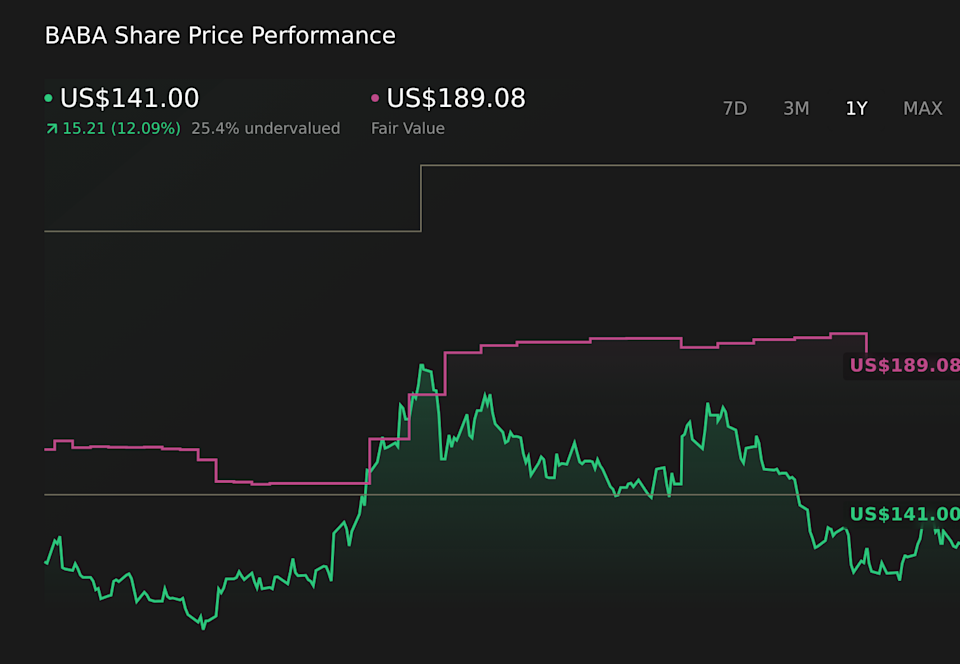Show the MAX time range
The image size is (960, 664).
coord(923,108)
